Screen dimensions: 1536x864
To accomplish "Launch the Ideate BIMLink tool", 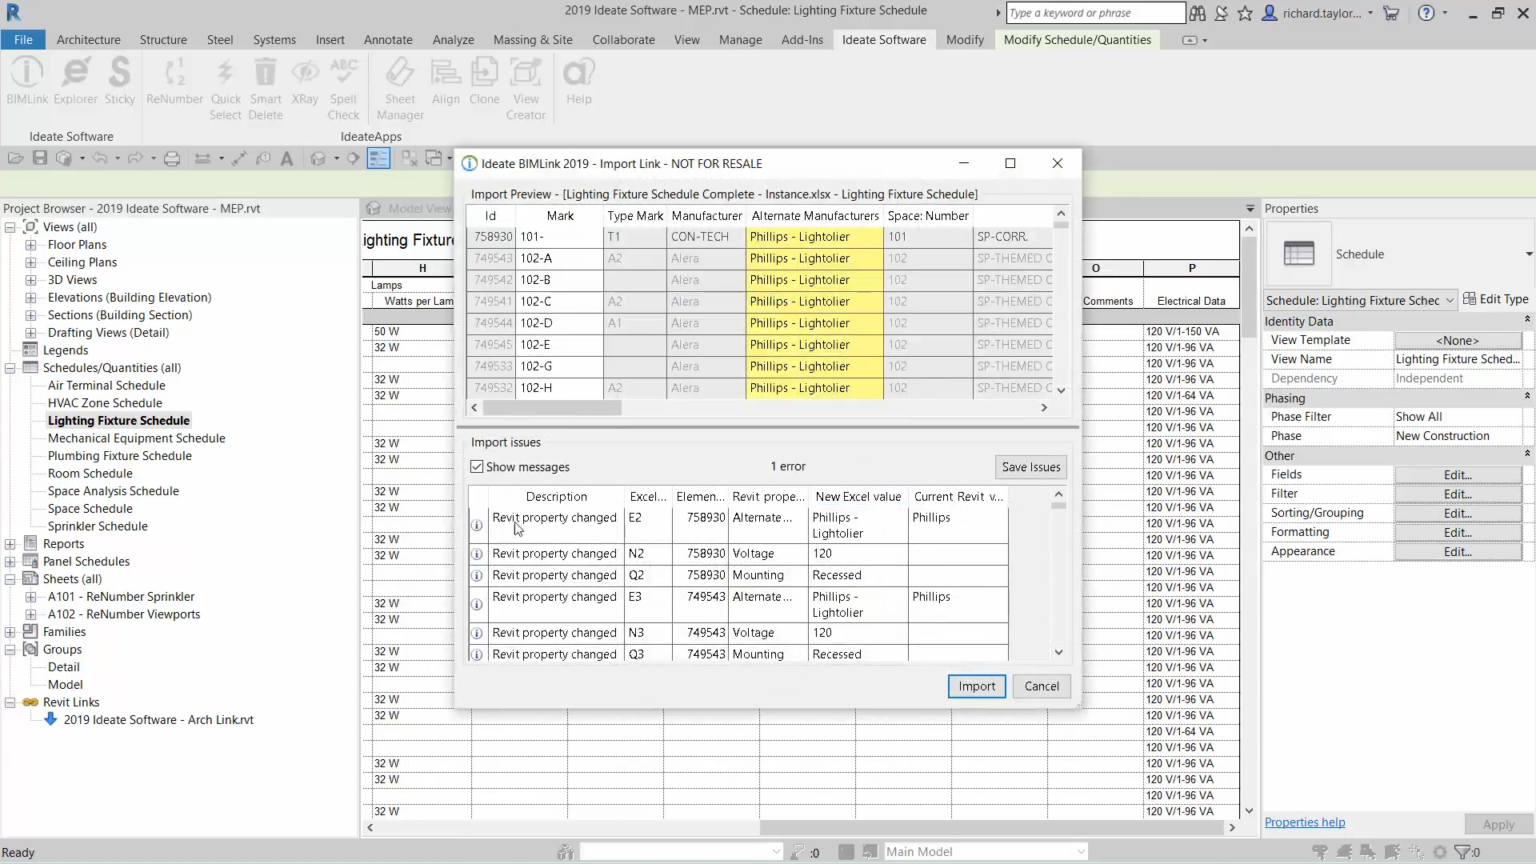I will coord(26,80).
